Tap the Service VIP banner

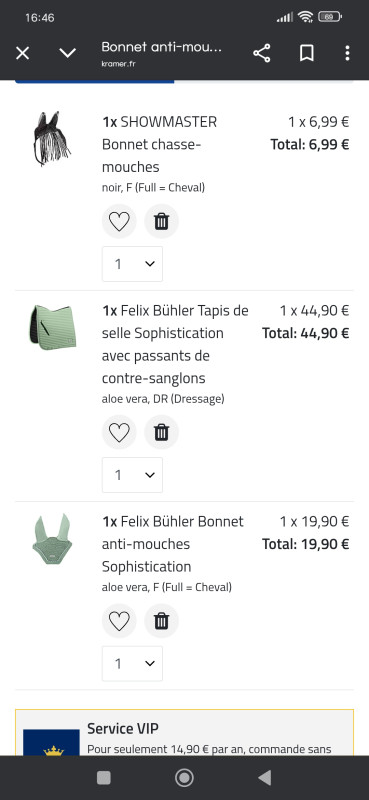click(184, 732)
